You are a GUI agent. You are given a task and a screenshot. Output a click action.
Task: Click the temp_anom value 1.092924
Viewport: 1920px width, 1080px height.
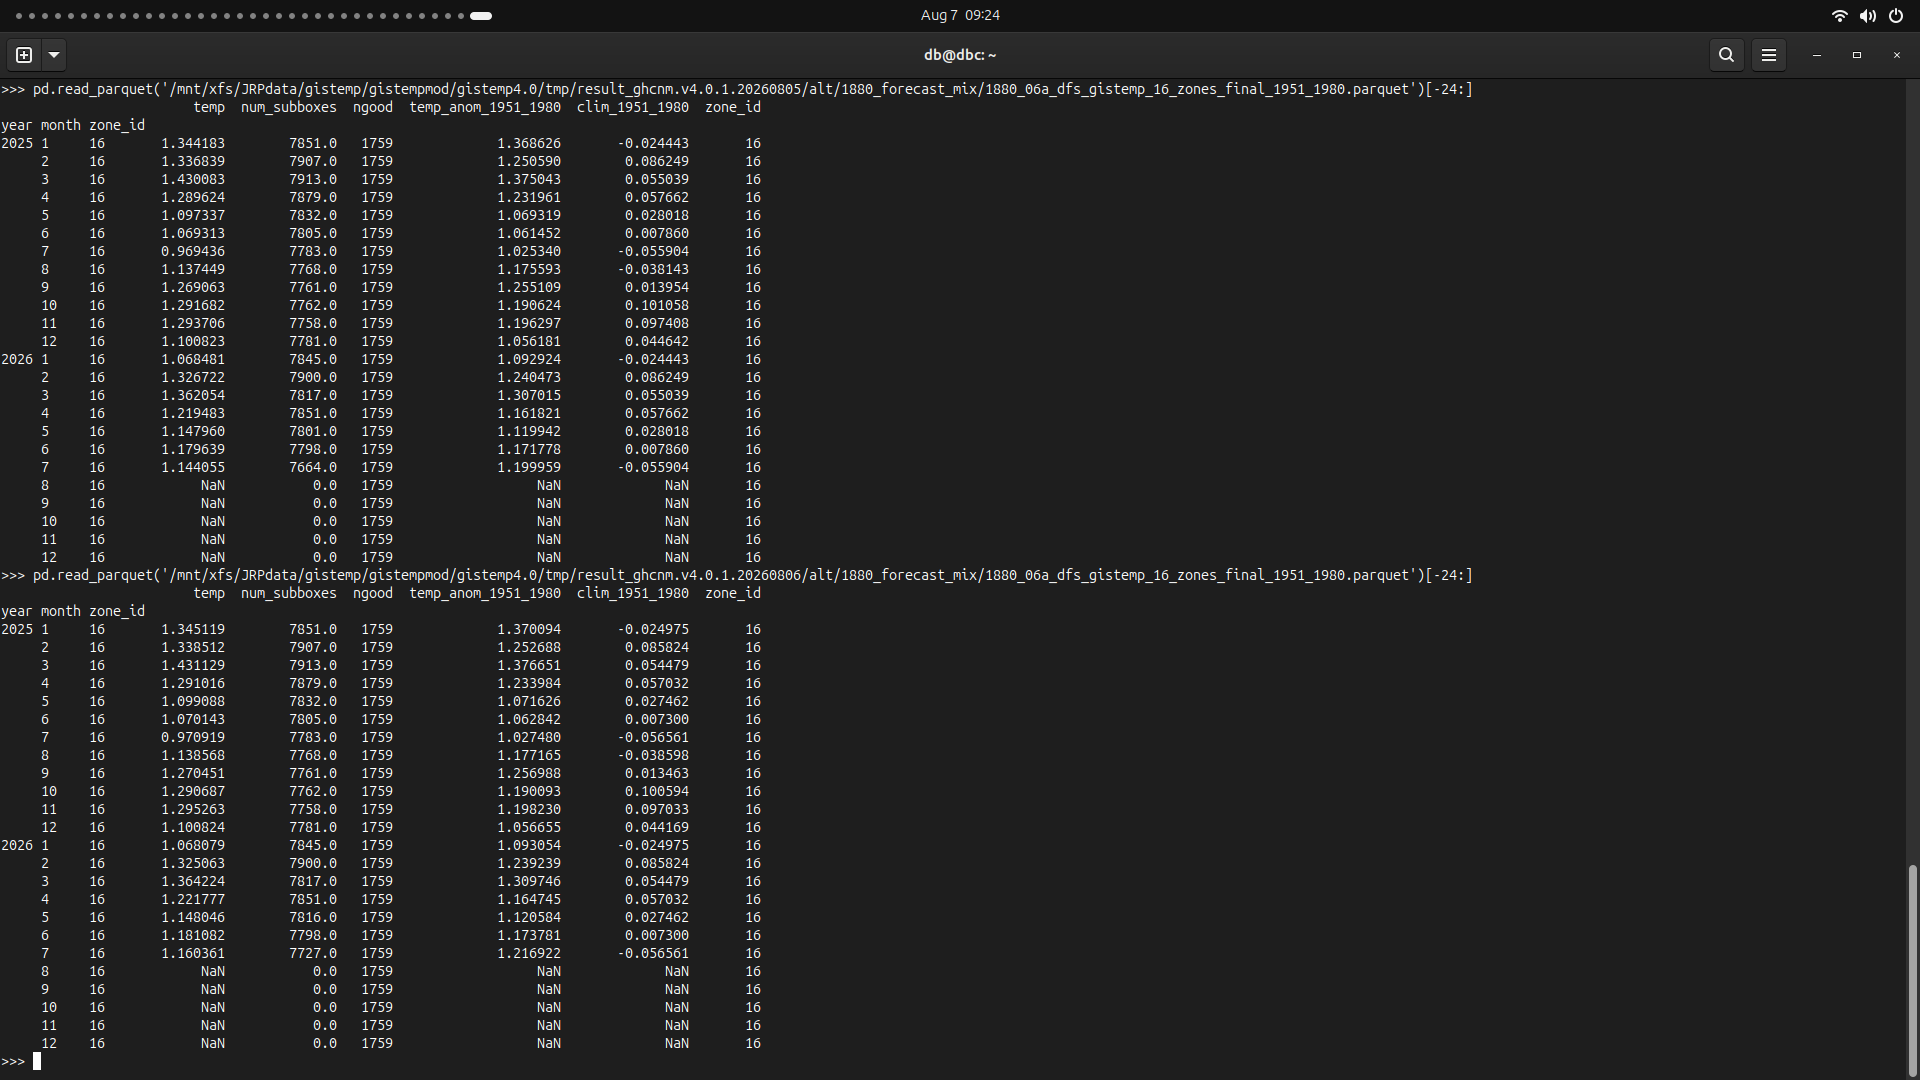529,359
